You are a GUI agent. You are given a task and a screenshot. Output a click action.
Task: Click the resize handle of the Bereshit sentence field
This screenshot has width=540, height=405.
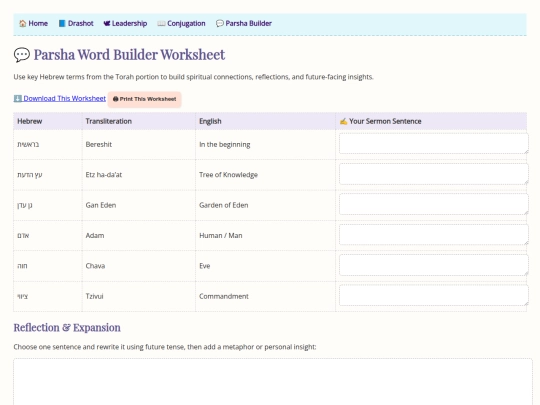pos(526,152)
